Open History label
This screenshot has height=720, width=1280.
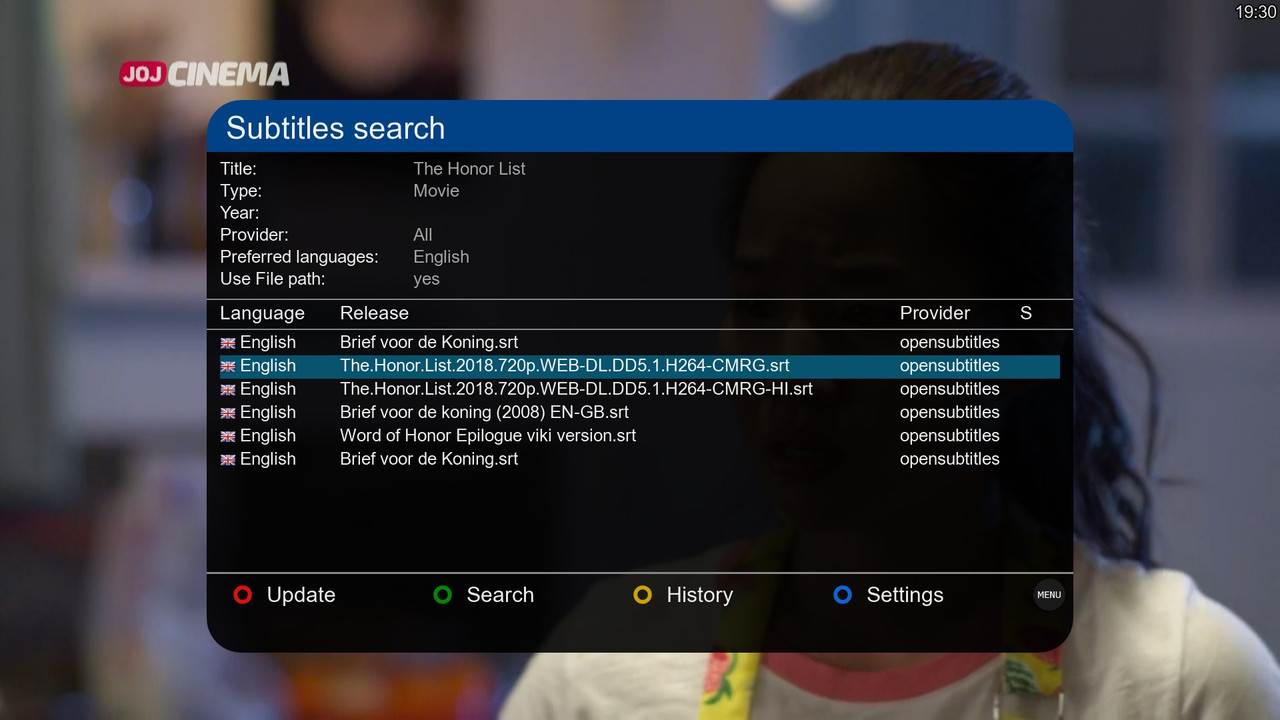tap(700, 595)
